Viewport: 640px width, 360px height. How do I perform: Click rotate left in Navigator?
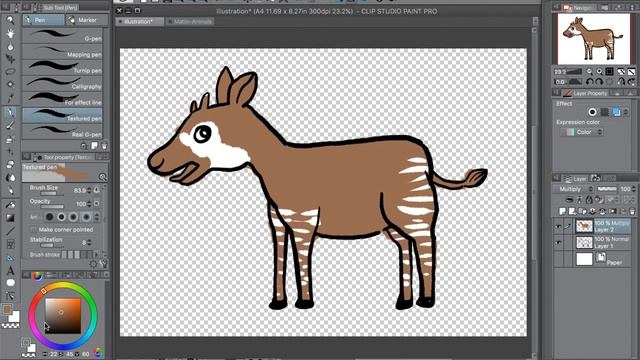589,82
